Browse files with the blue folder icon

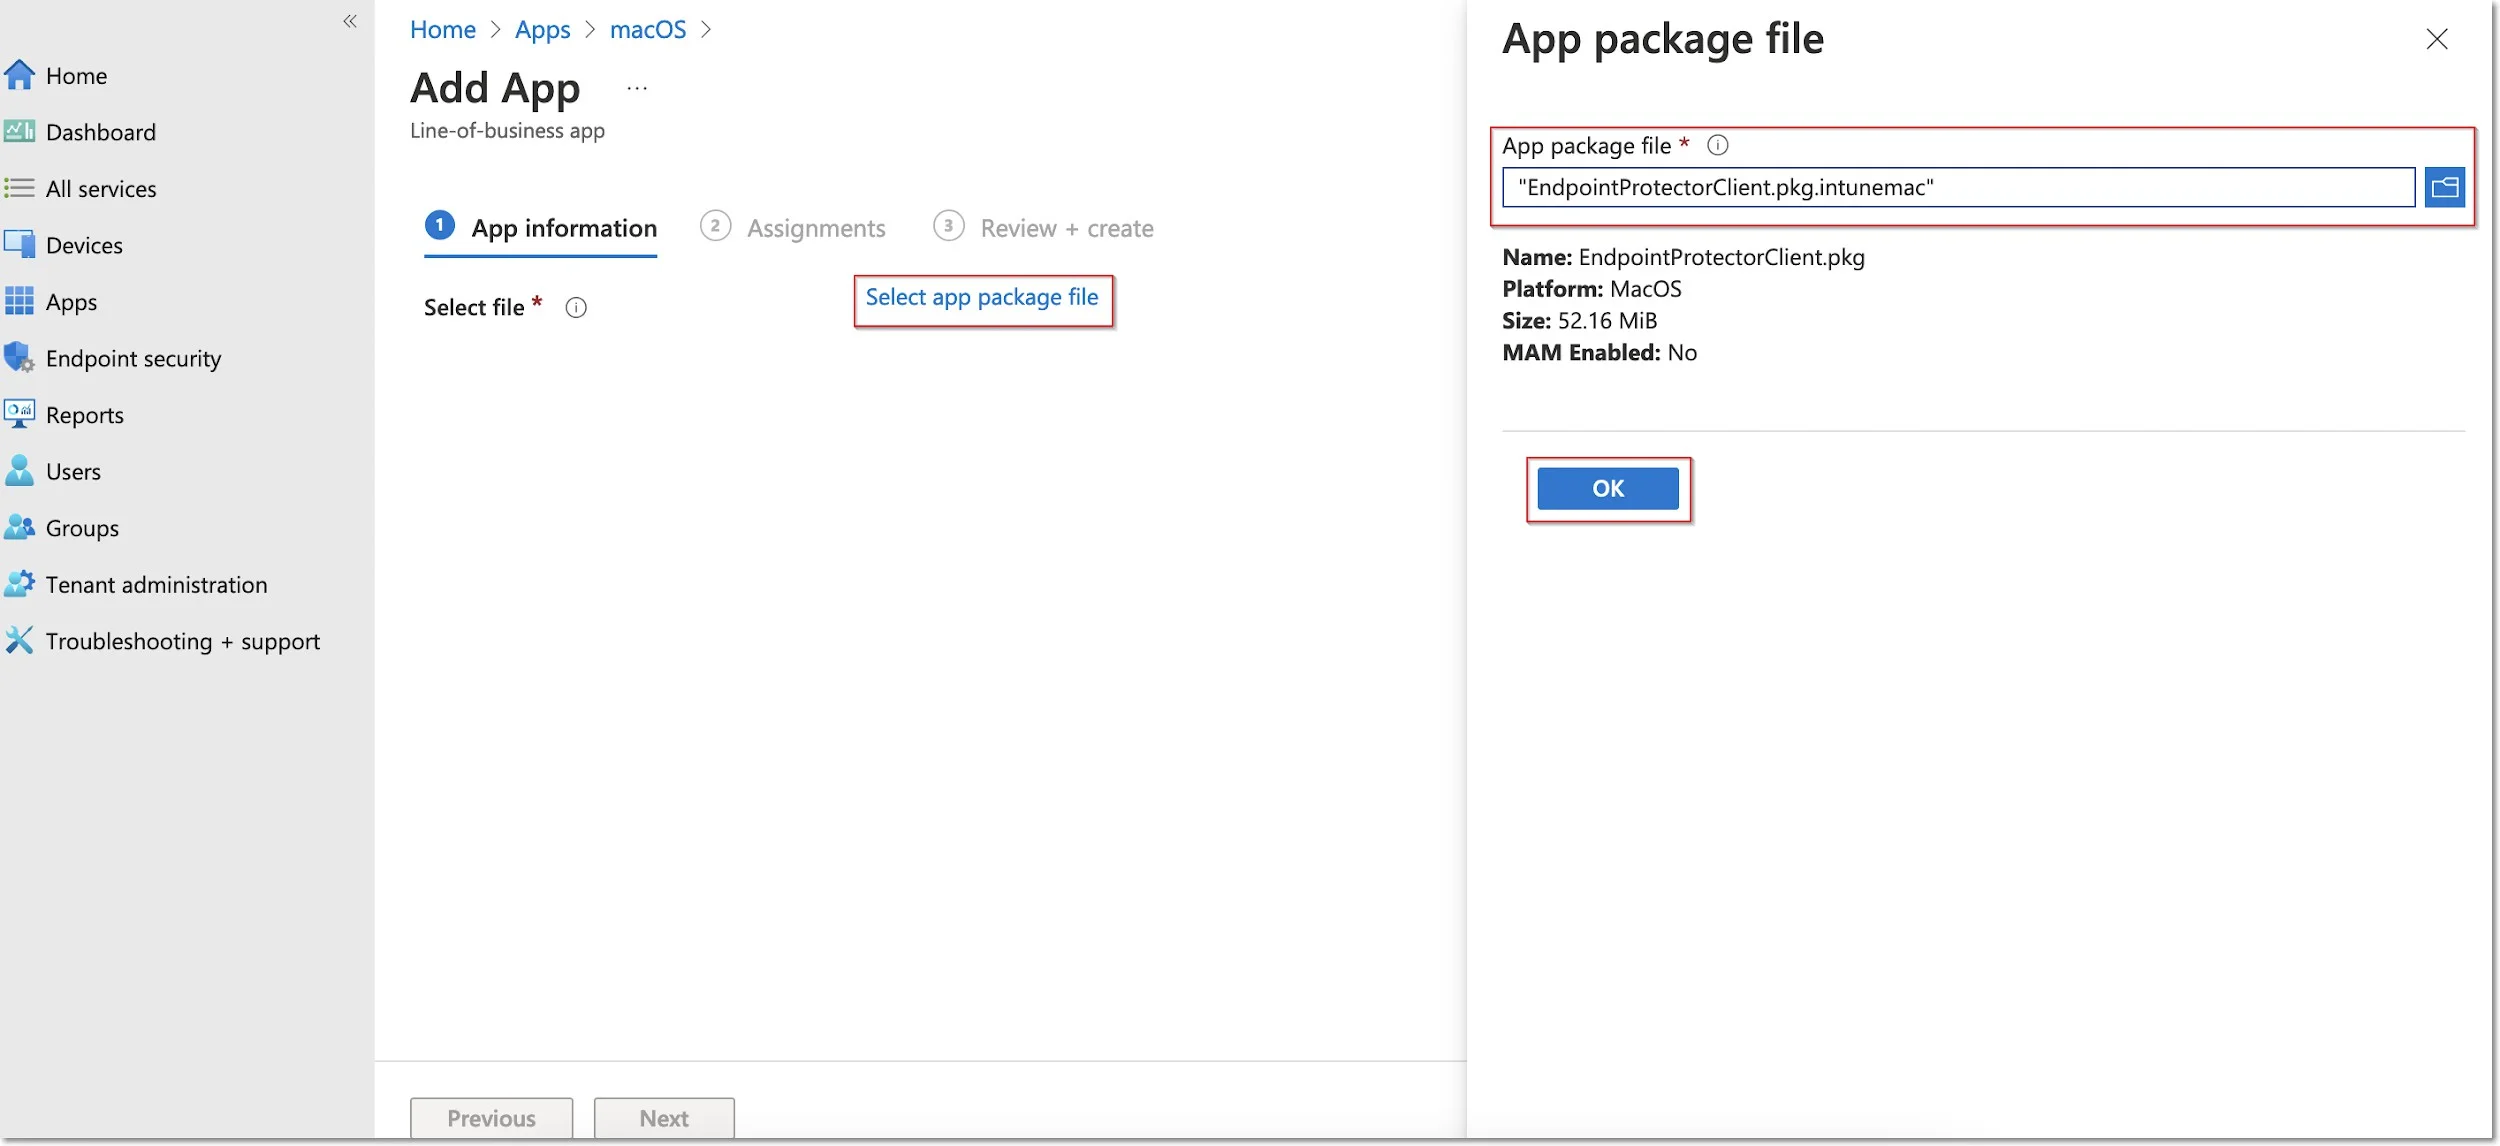[2445, 187]
